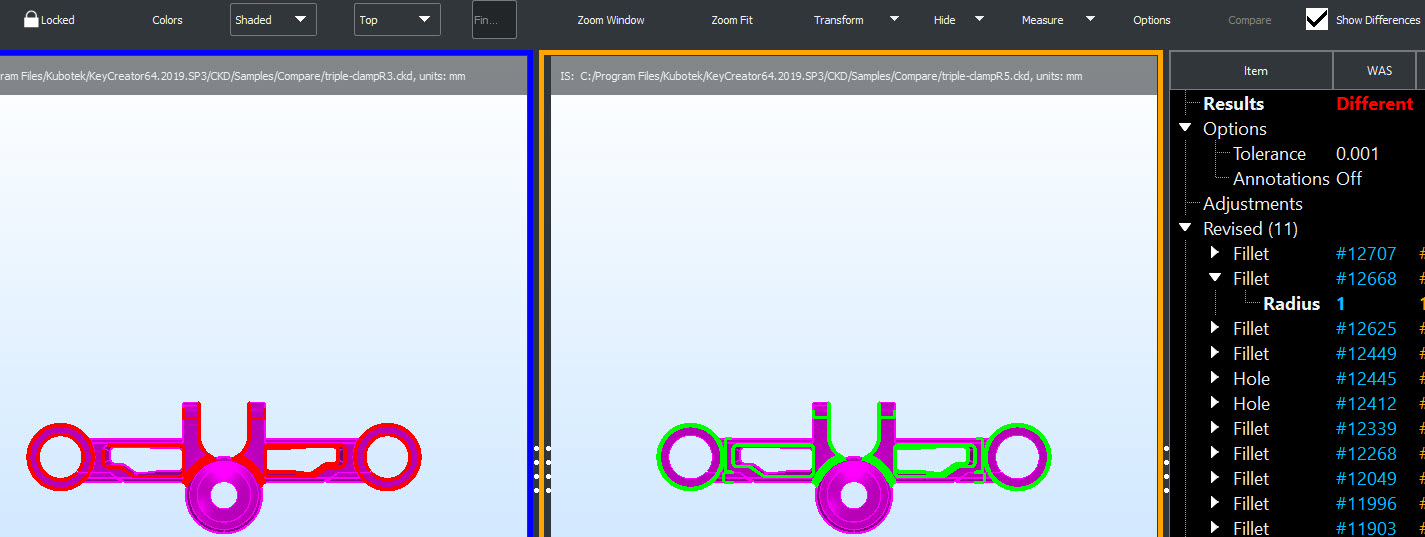
Task: Collapse the Revised (11) node
Action: coord(1185,228)
